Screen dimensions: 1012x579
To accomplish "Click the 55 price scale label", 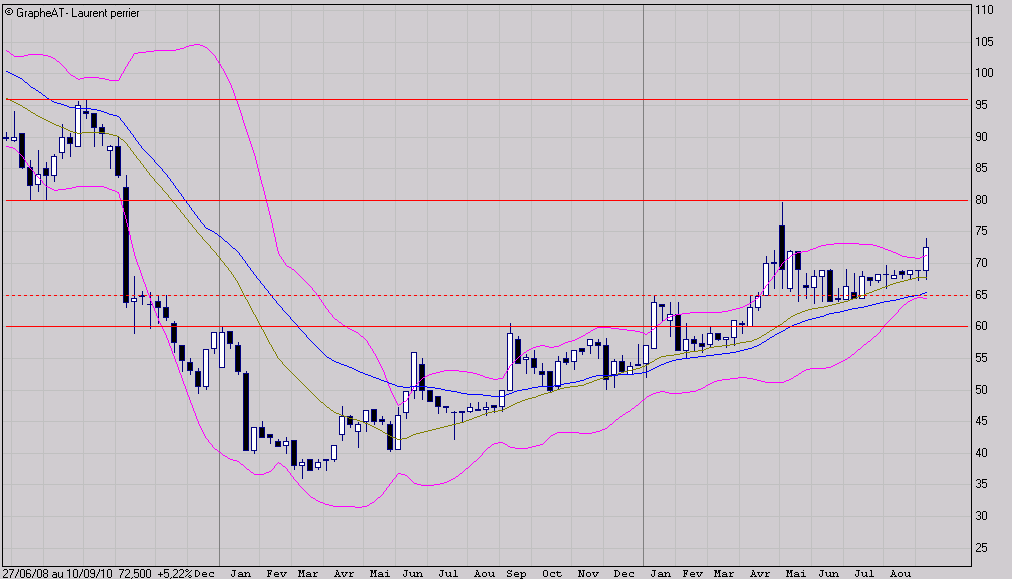I will (x=981, y=358).
